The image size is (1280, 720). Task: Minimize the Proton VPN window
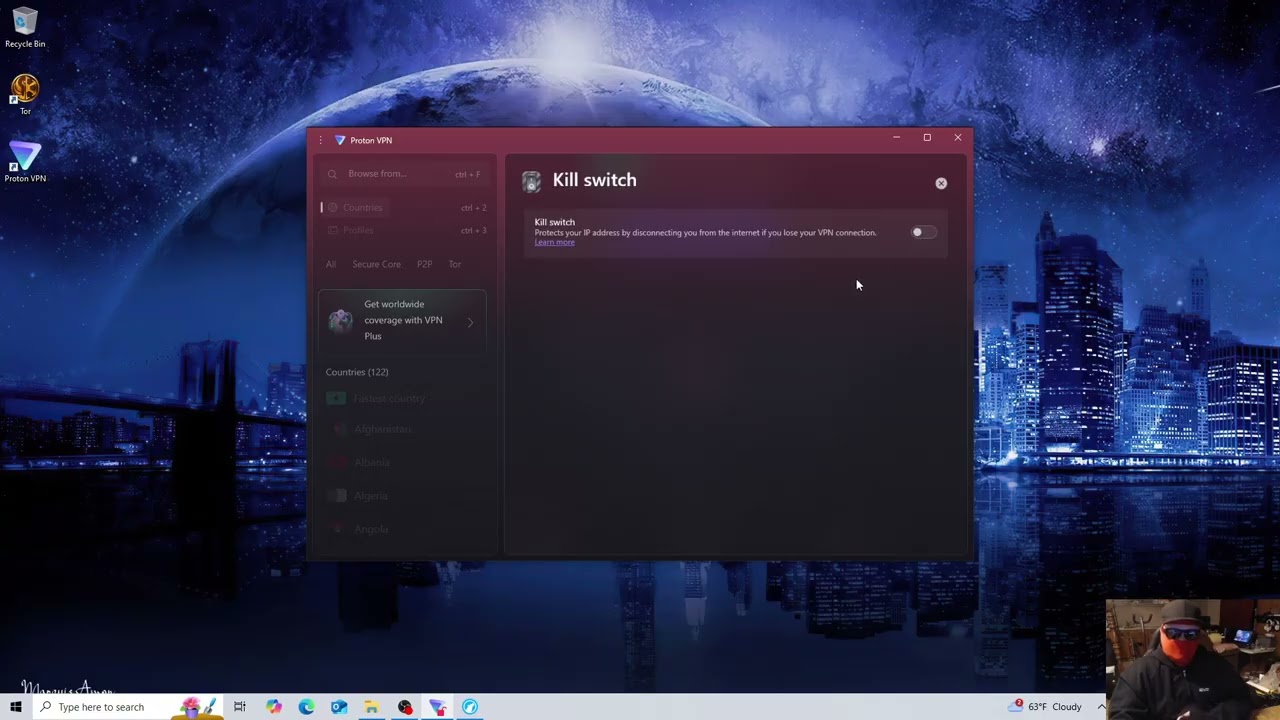pos(896,138)
